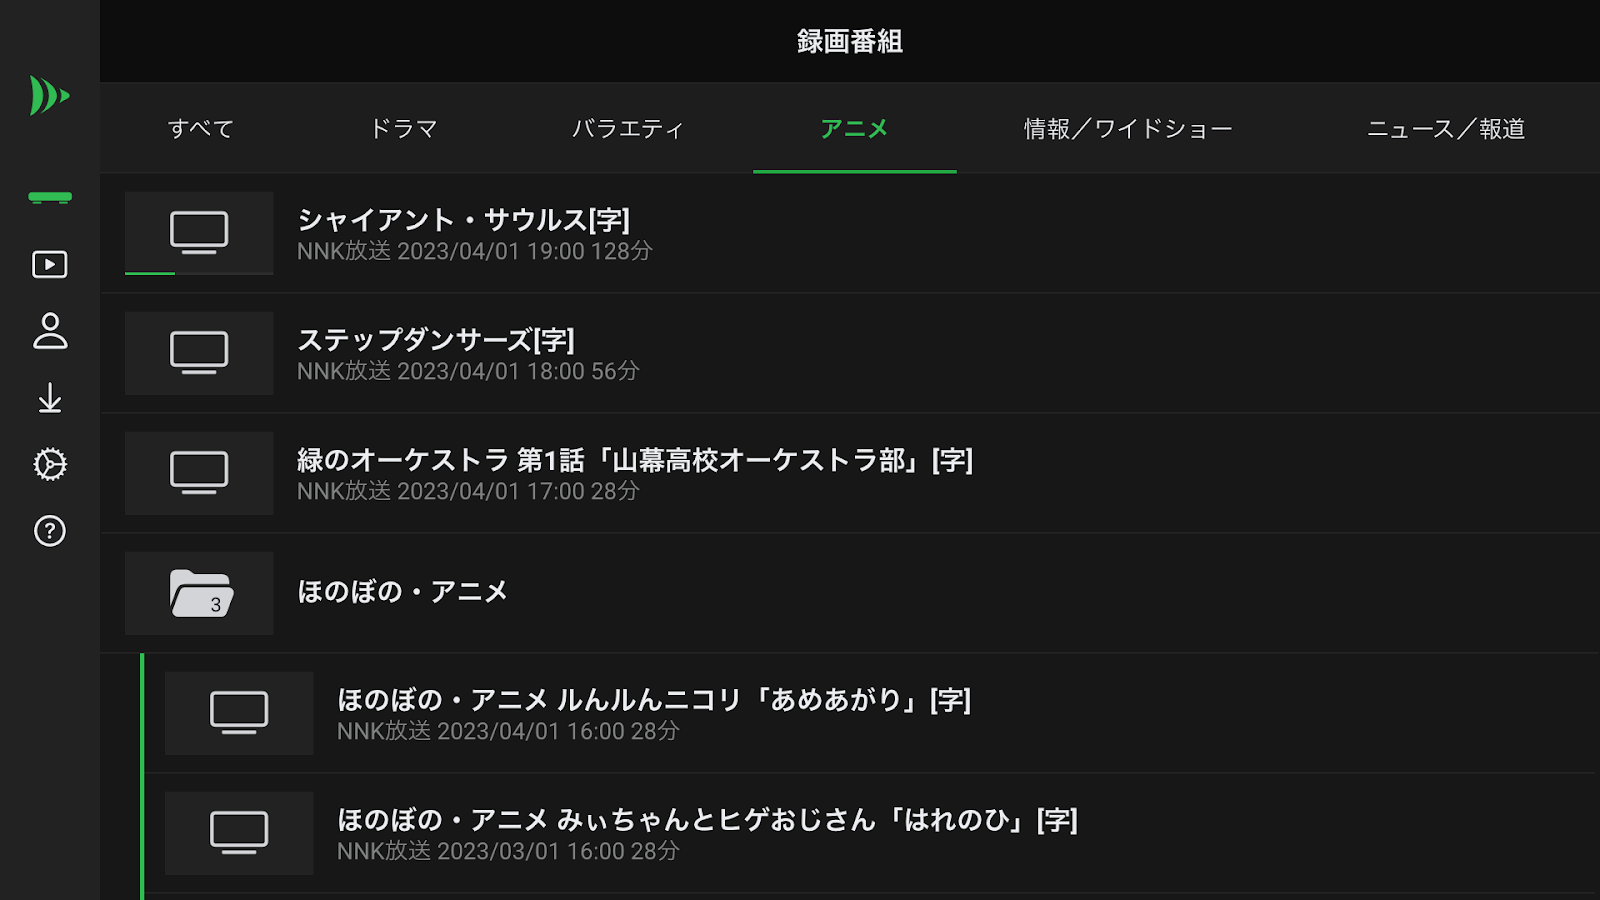Image resolution: width=1600 pixels, height=900 pixels.
Task: Open the user profile icon
Action: pos(48,331)
